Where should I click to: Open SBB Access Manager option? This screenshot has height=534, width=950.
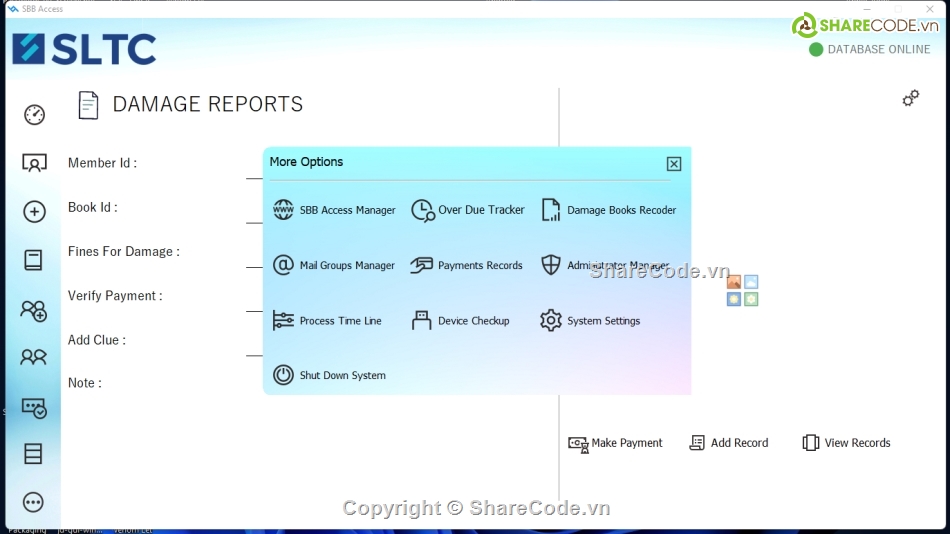pos(335,210)
